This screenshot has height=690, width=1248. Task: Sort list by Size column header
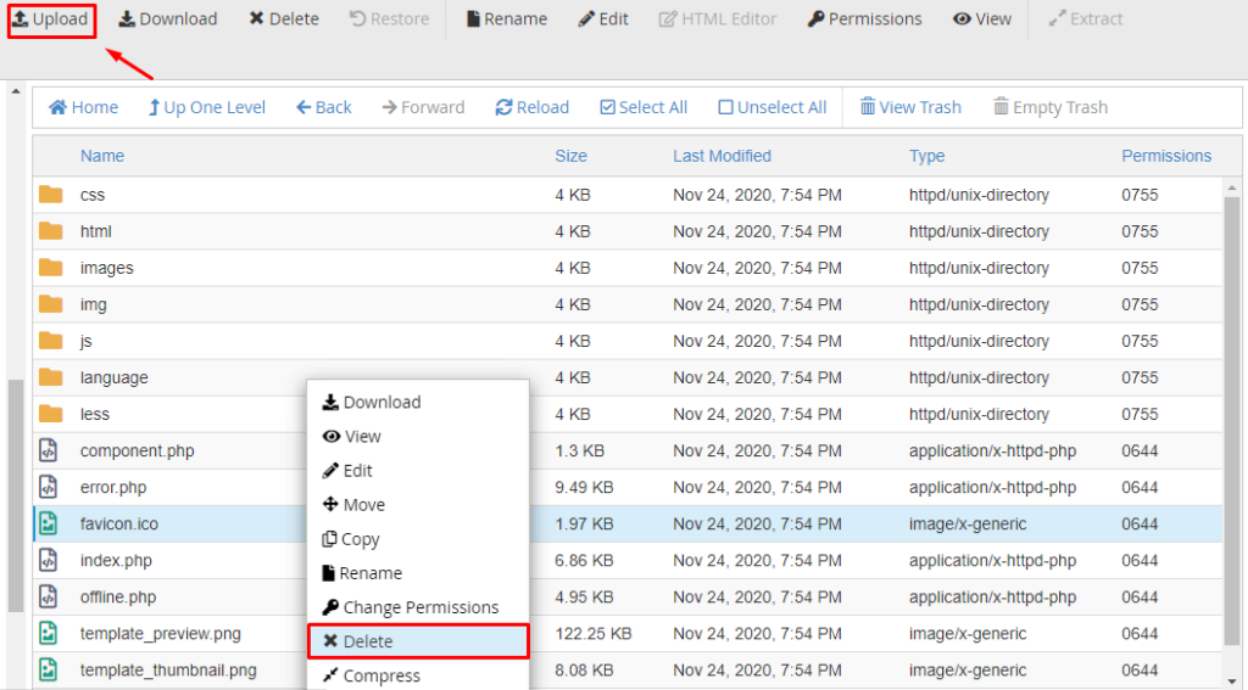[x=571, y=156]
